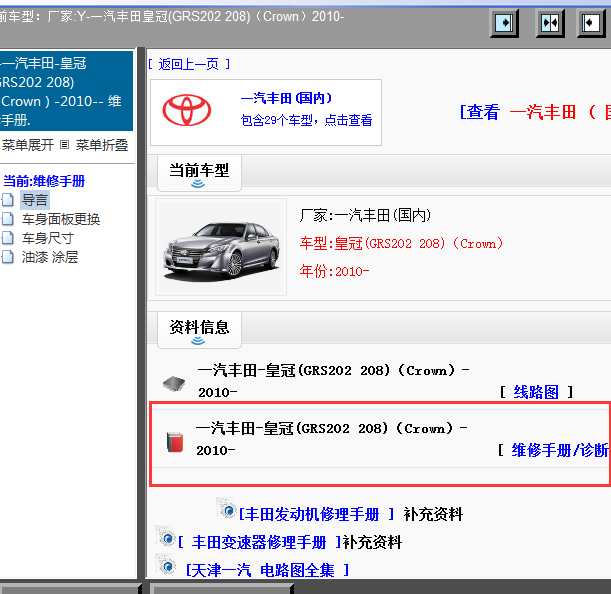Click the Crown car thumbnail image
The image size is (611, 594).
pyautogui.click(x=221, y=247)
